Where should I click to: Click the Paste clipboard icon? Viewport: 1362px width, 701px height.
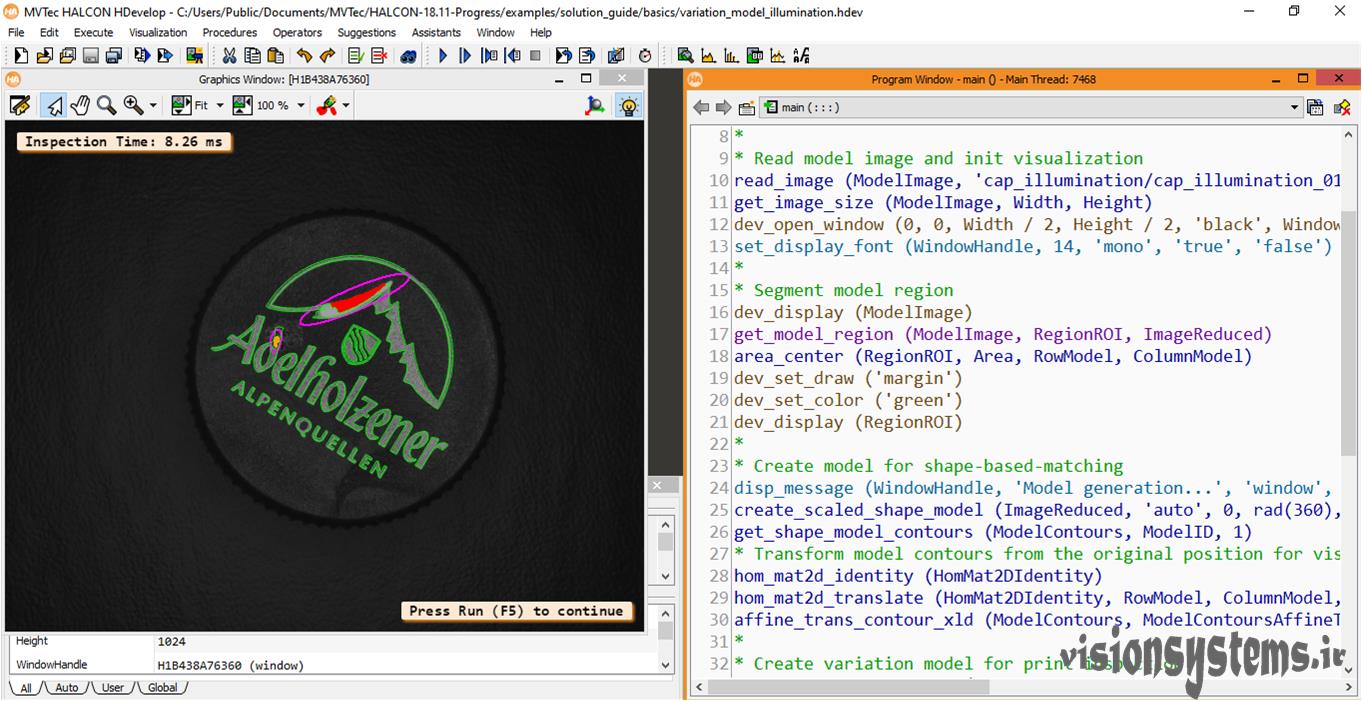tap(275, 56)
